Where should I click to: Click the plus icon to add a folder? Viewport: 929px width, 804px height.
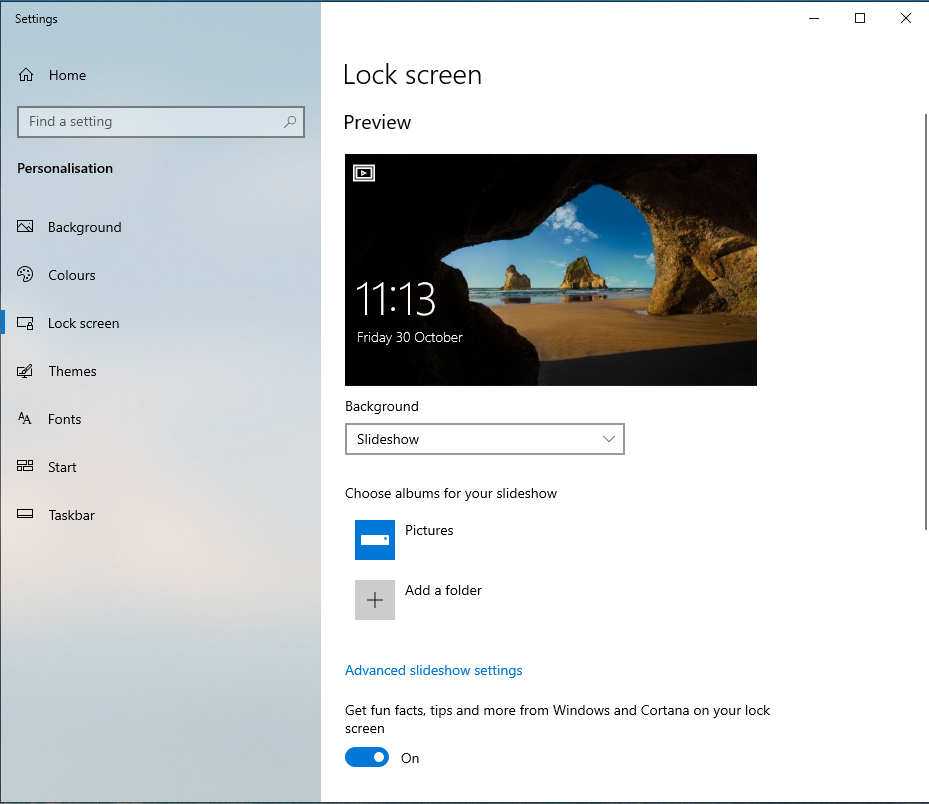pyautogui.click(x=375, y=600)
